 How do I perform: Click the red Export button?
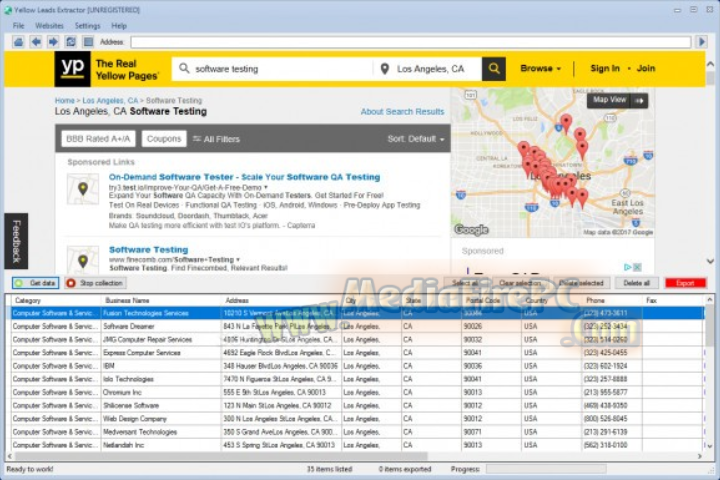pos(685,283)
